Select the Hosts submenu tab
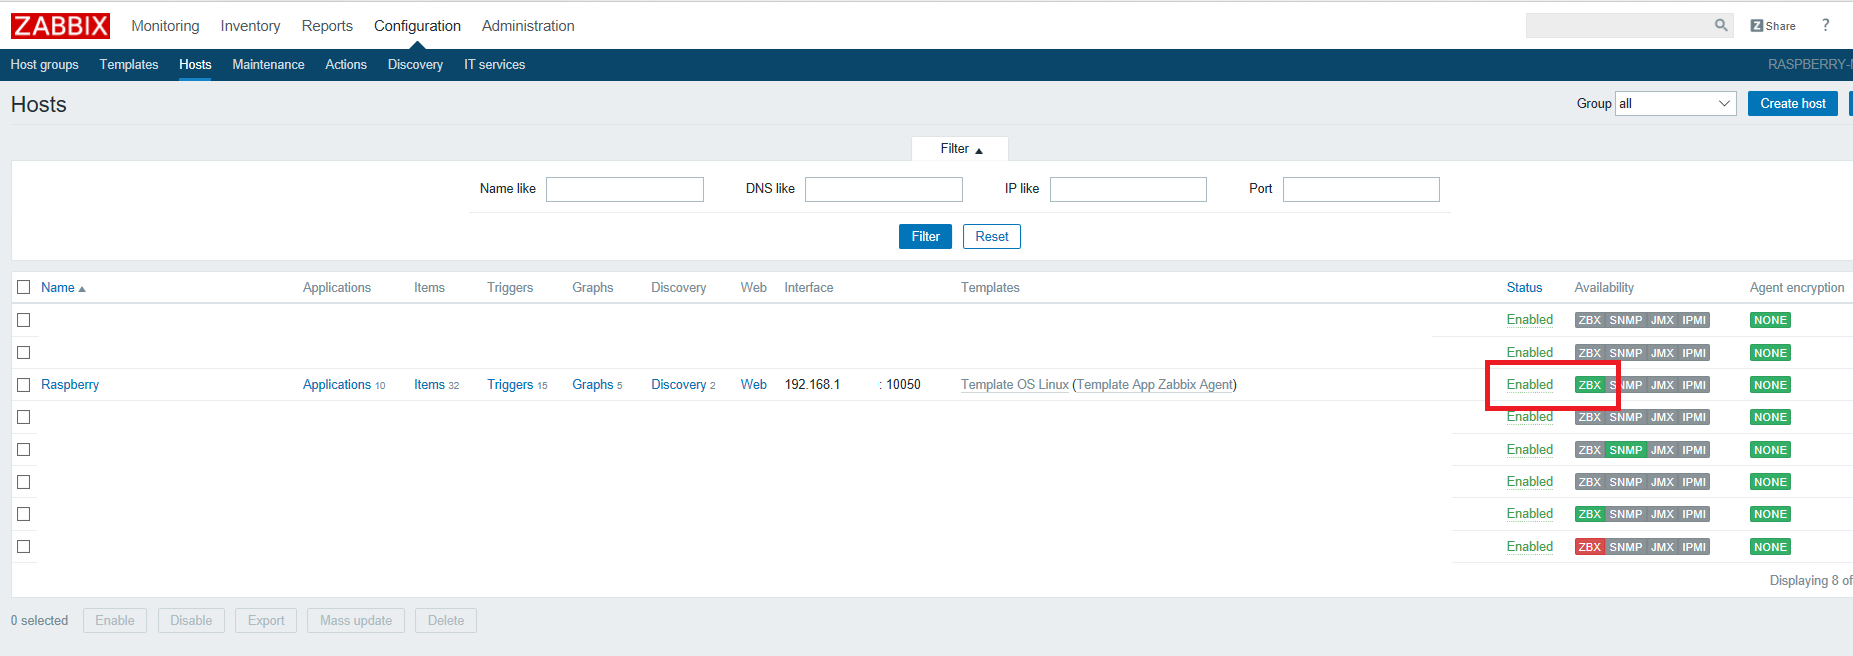The height and width of the screenshot is (656, 1853). pyautogui.click(x=195, y=65)
